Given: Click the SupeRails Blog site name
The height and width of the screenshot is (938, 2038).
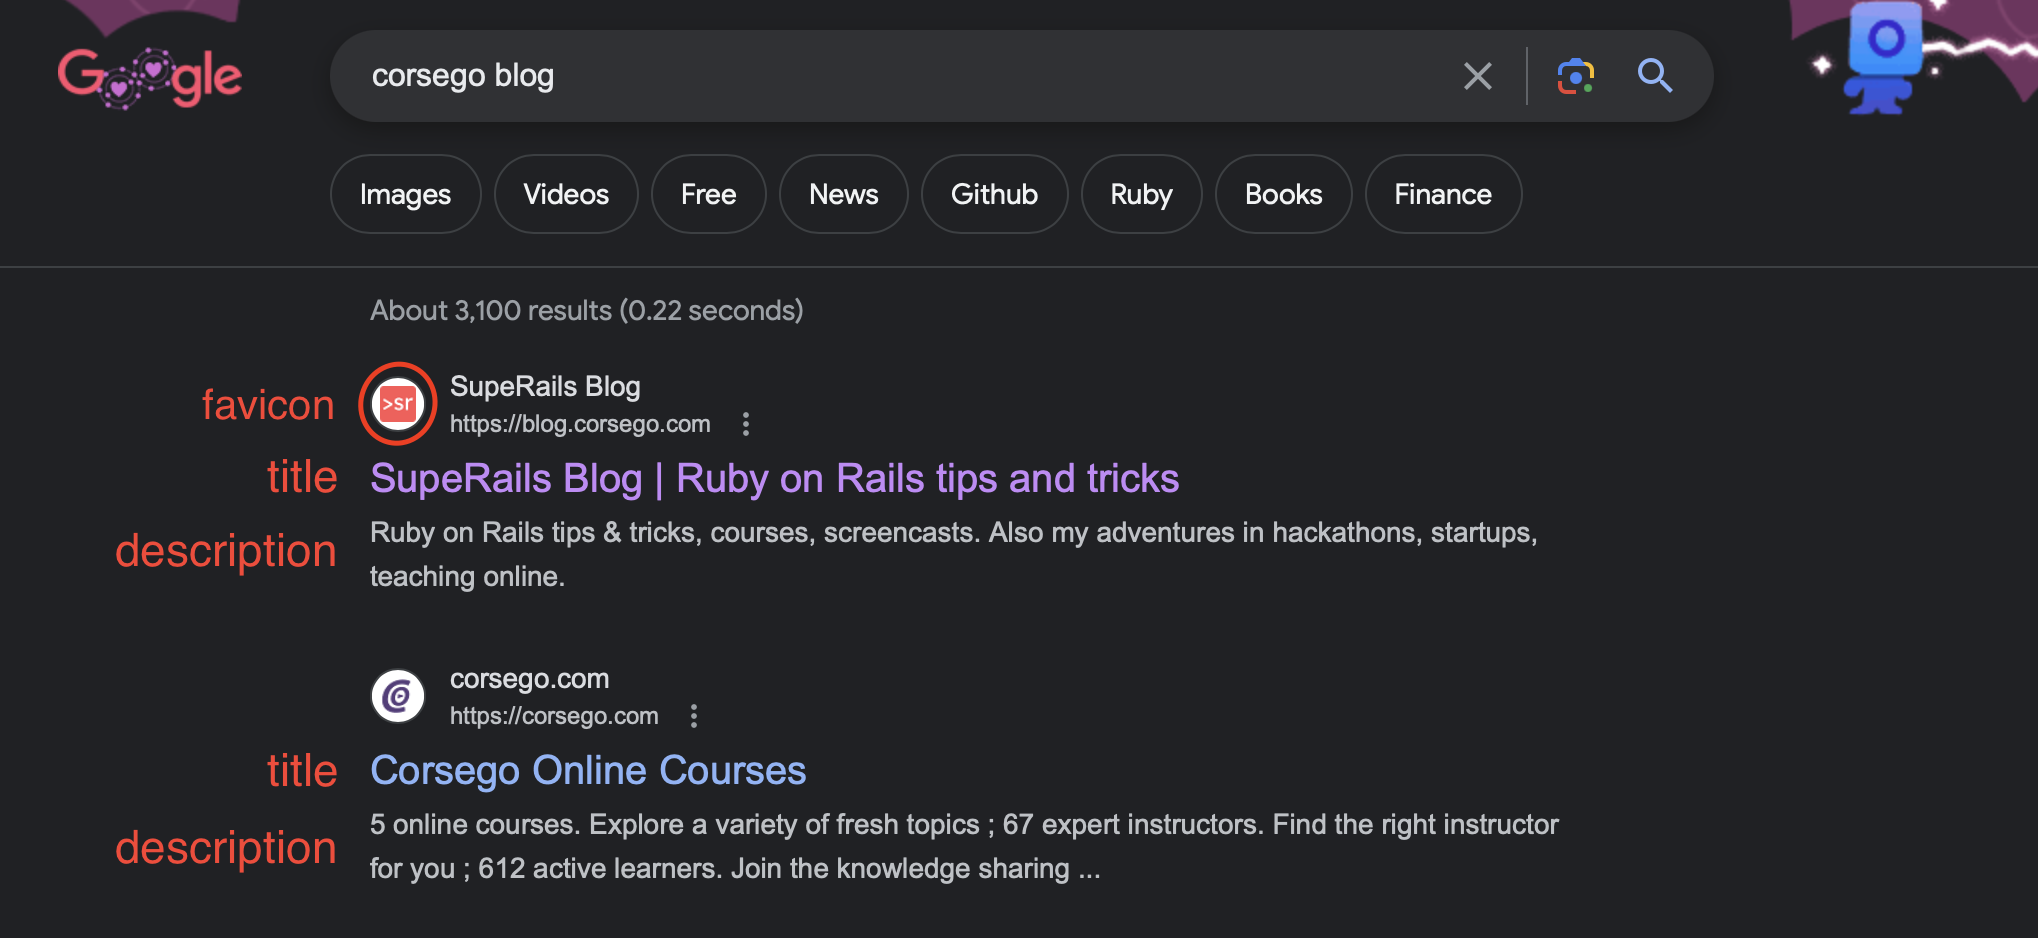Looking at the screenshot, I should pyautogui.click(x=545, y=386).
